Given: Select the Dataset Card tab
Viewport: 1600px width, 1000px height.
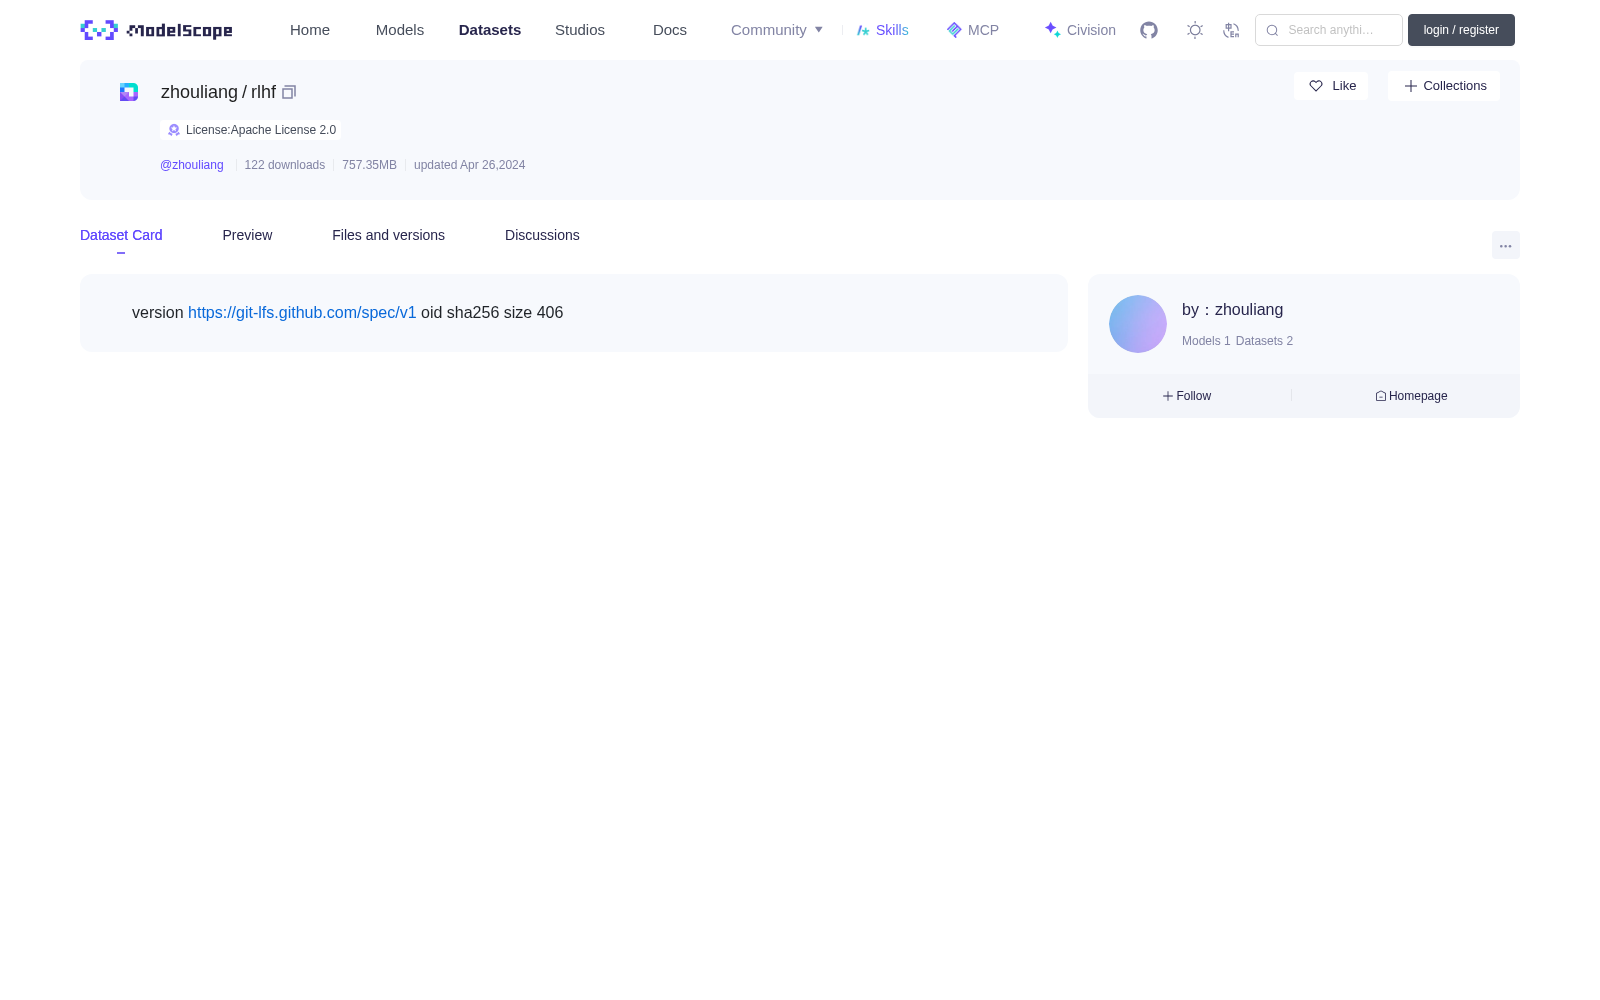Looking at the screenshot, I should (121, 235).
